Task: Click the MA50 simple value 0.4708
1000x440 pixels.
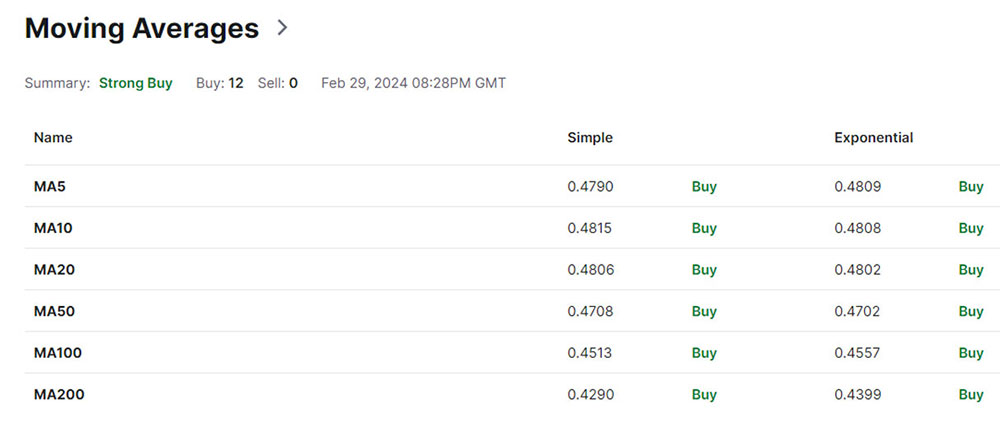Action: tap(591, 311)
